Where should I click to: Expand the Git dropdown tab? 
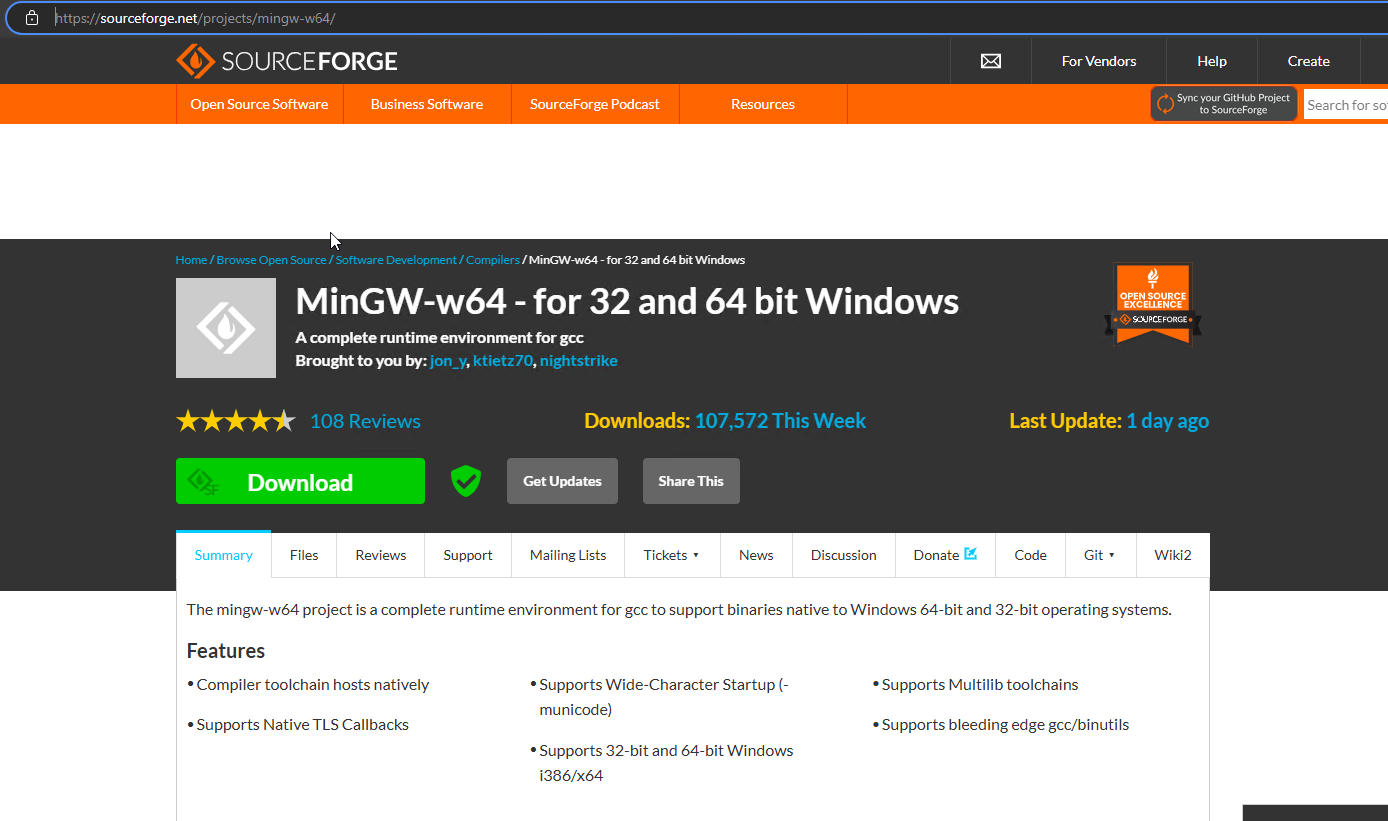tap(1100, 555)
